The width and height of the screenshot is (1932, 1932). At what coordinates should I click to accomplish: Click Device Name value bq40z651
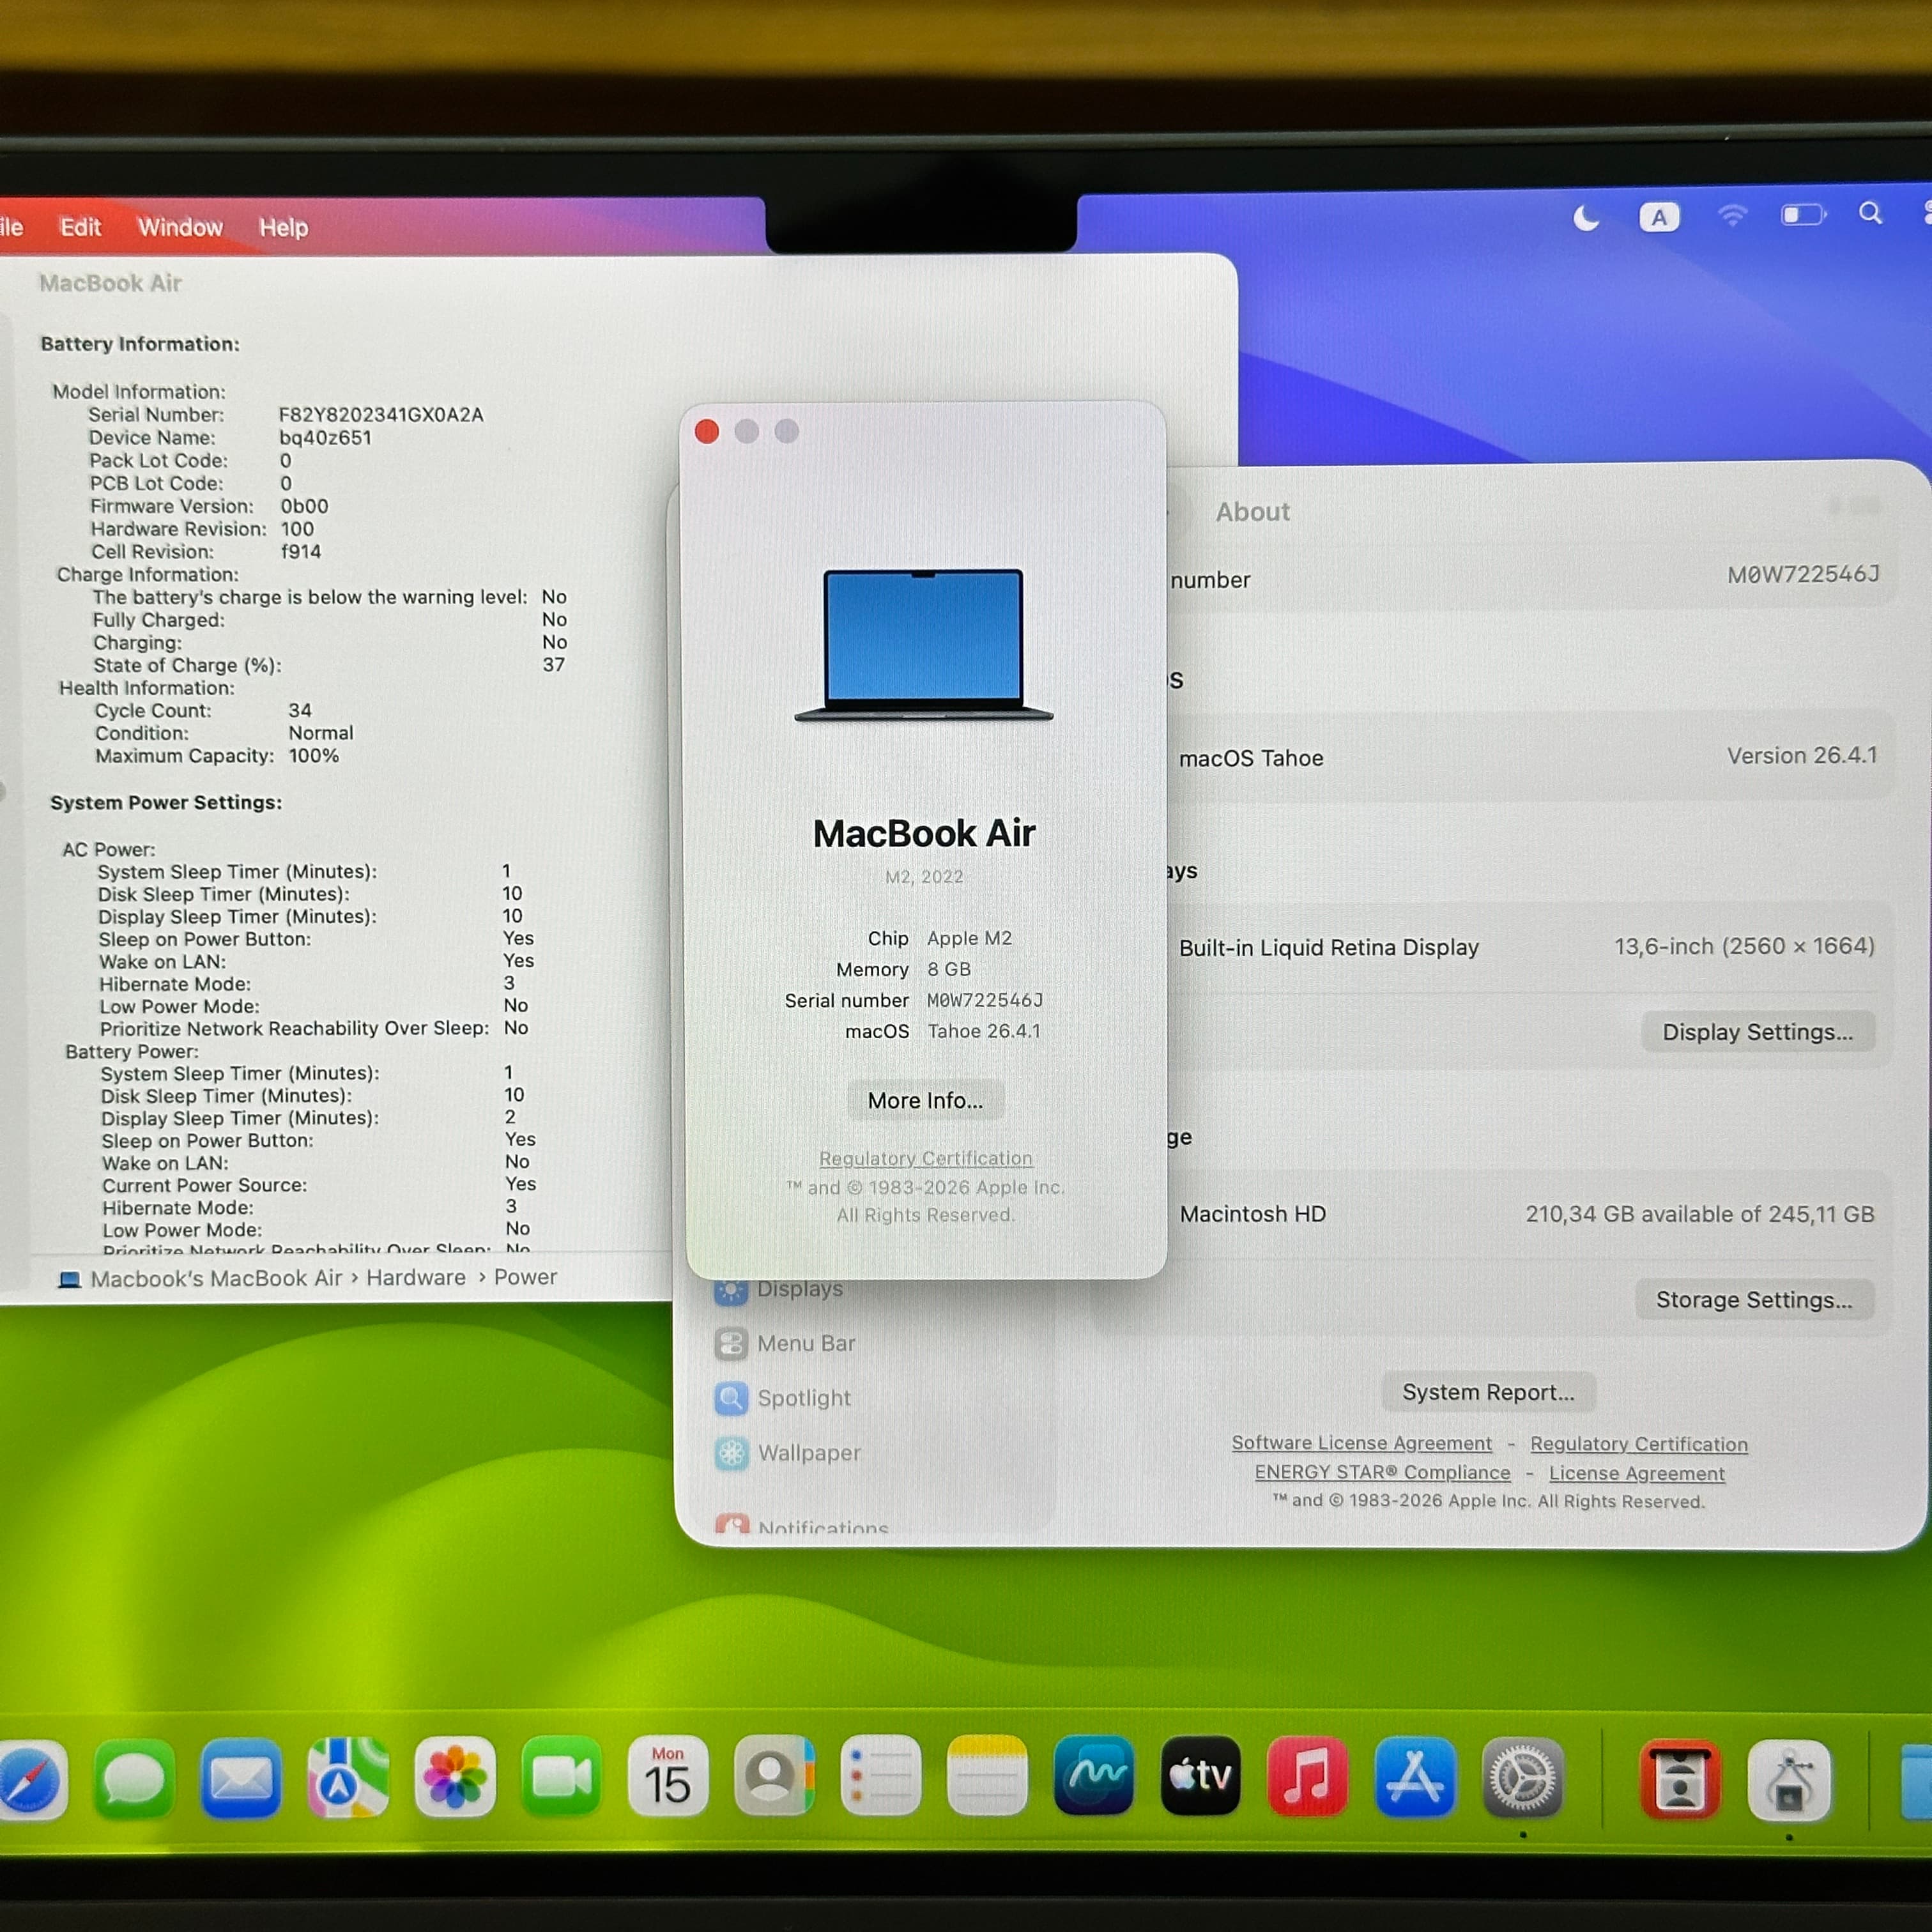pyautogui.click(x=325, y=437)
